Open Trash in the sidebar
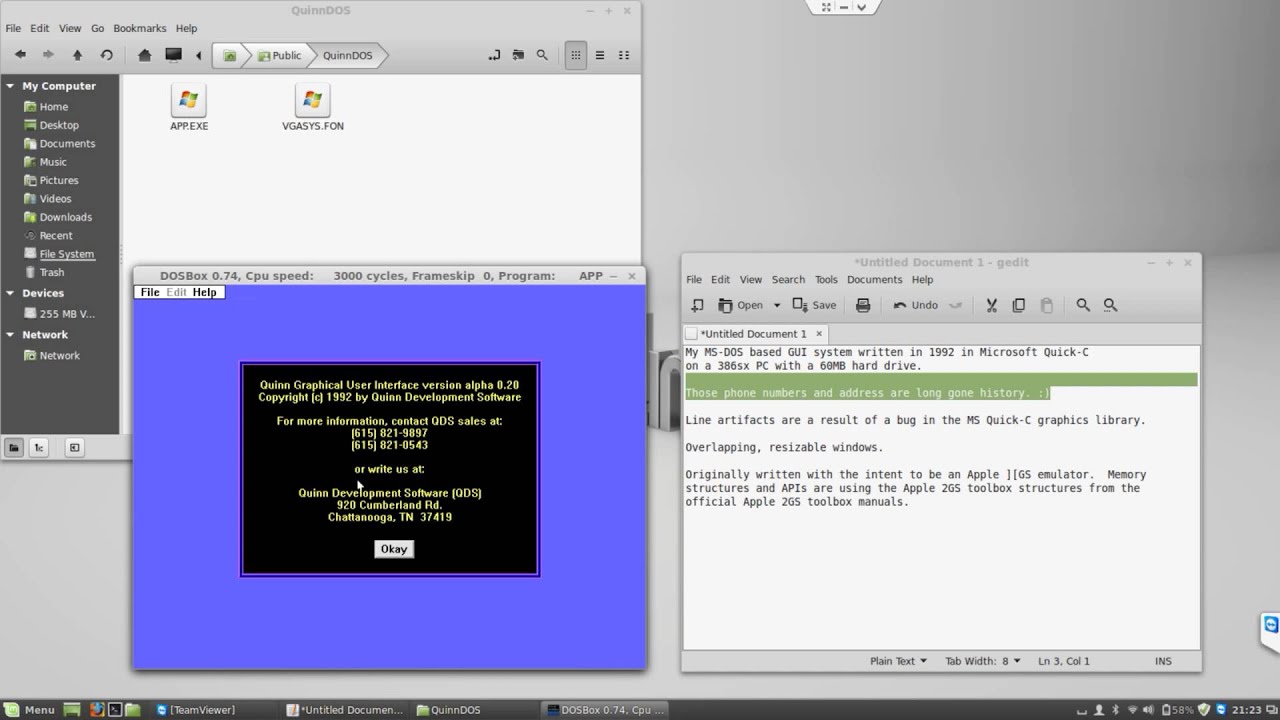This screenshot has width=1280, height=720. (x=52, y=272)
